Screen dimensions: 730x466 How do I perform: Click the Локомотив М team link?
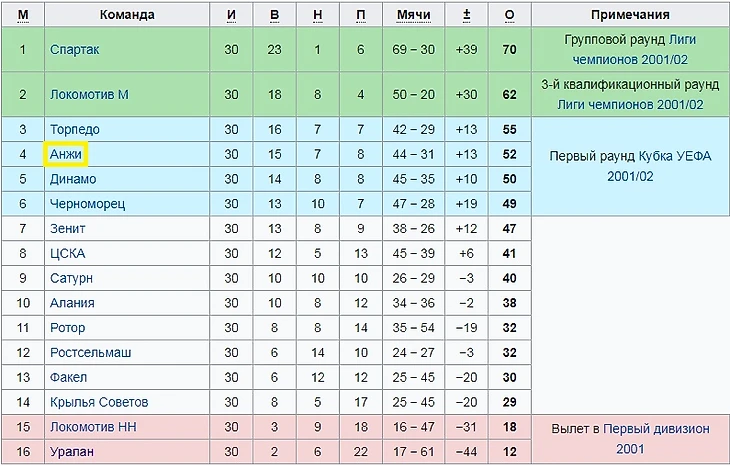tap(89, 95)
